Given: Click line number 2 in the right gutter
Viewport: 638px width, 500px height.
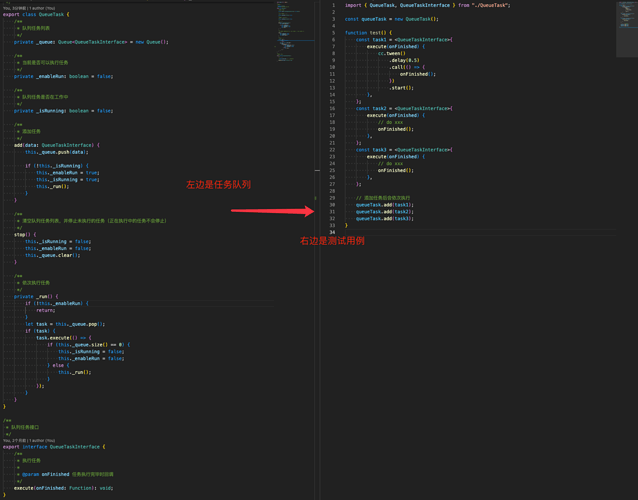Looking at the screenshot, I should click(334, 12).
